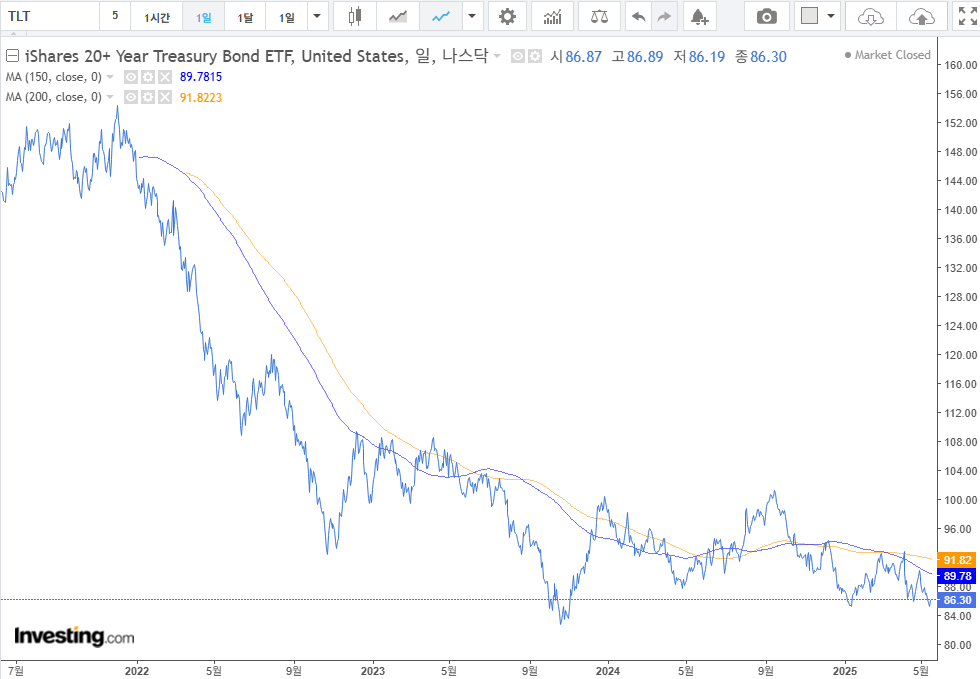The height and width of the screenshot is (679, 980).
Task: Click the MA 150 value 89.7815
Action: click(x=201, y=77)
